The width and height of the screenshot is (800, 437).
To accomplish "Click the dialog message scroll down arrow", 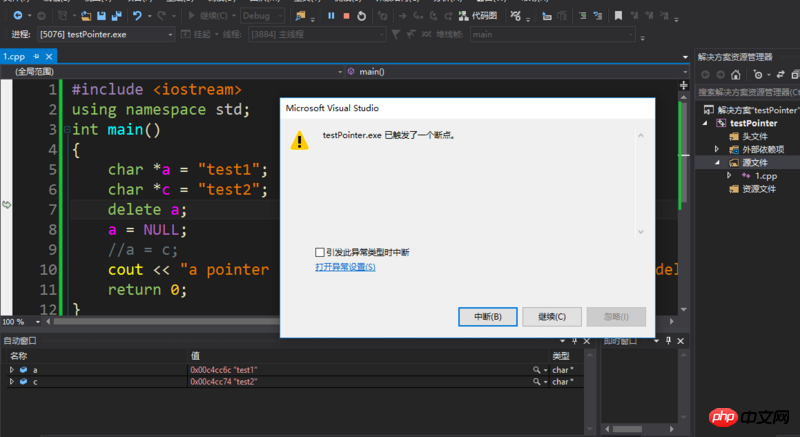I will point(641,232).
